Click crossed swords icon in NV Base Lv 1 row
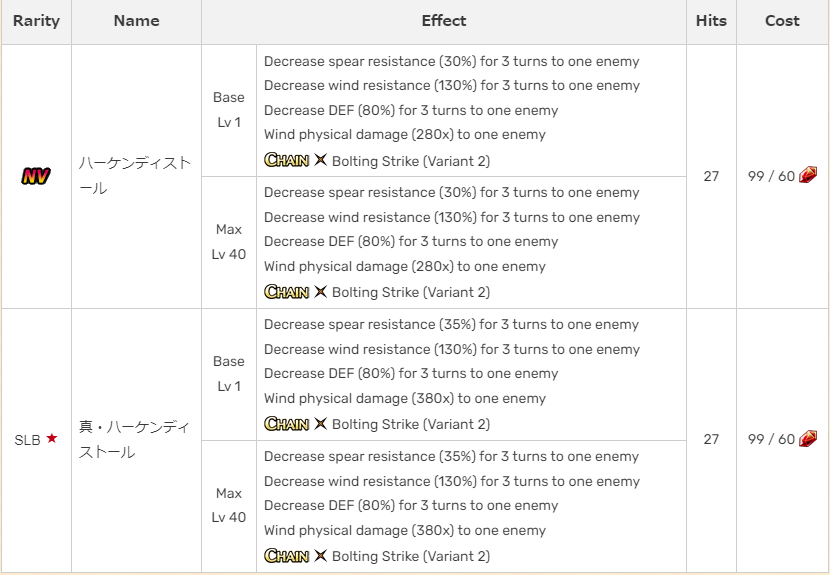830x576 pixels. point(320,160)
